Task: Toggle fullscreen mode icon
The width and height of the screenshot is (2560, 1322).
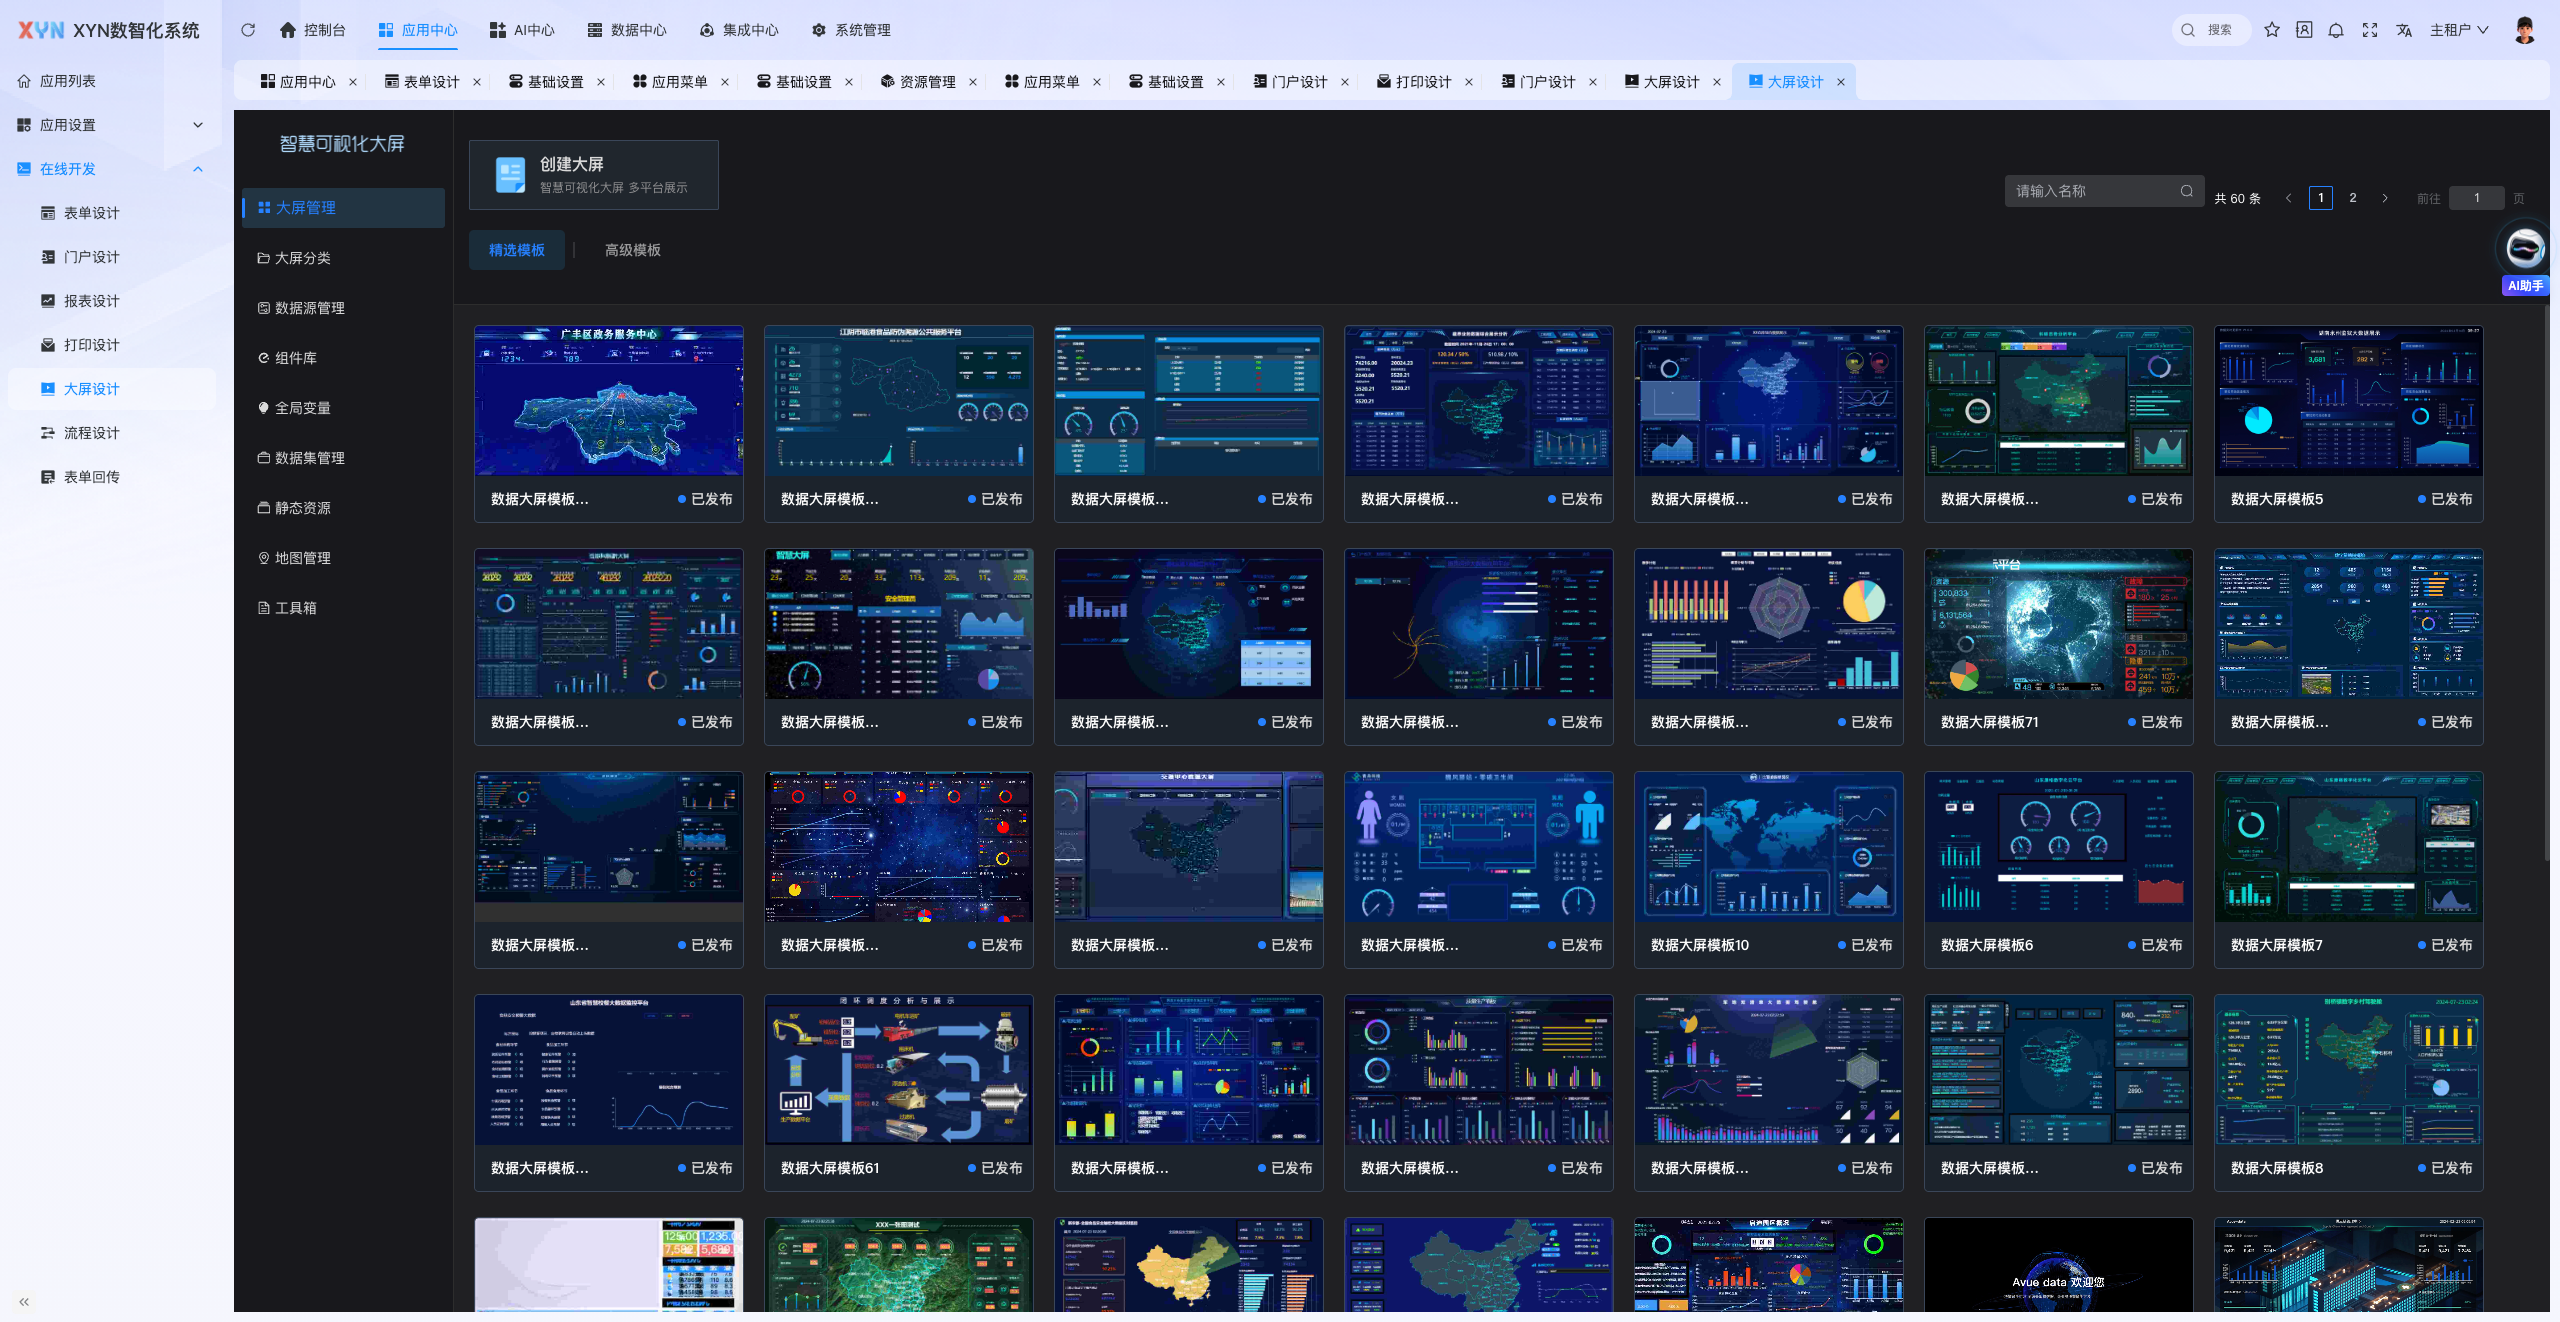Action: point(2370,30)
